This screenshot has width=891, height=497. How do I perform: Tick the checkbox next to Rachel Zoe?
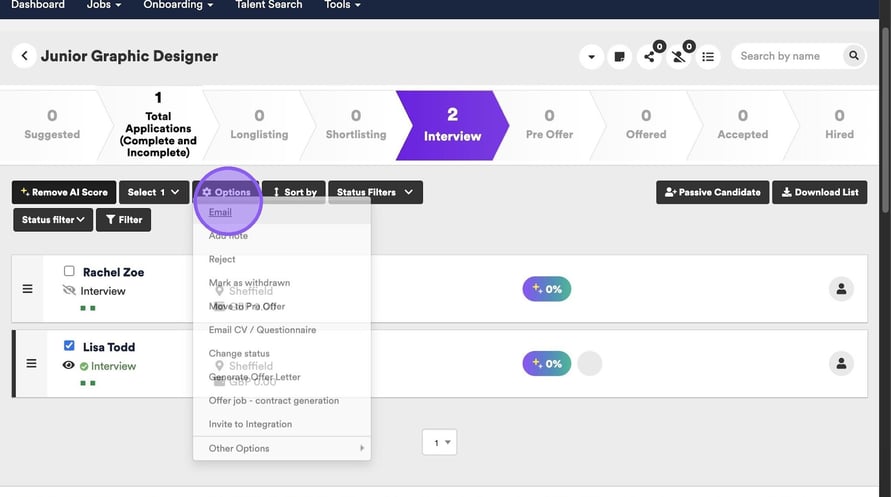point(69,271)
